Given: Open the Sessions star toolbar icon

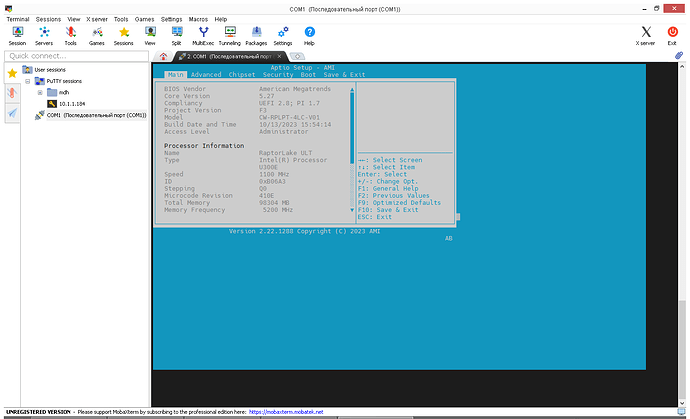Looking at the screenshot, I should click(124, 36).
